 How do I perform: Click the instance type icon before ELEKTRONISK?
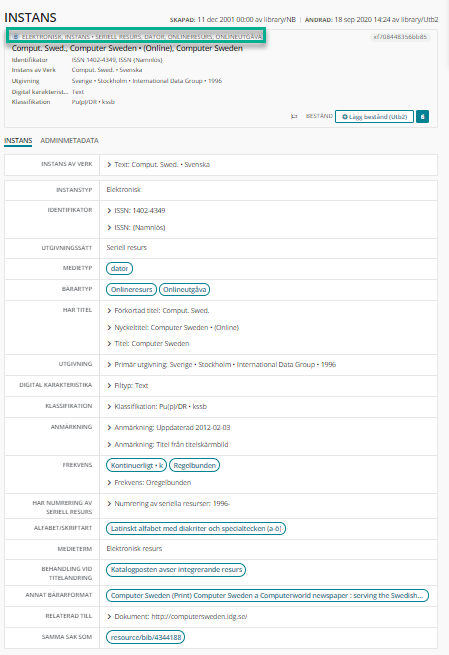[x=16, y=37]
